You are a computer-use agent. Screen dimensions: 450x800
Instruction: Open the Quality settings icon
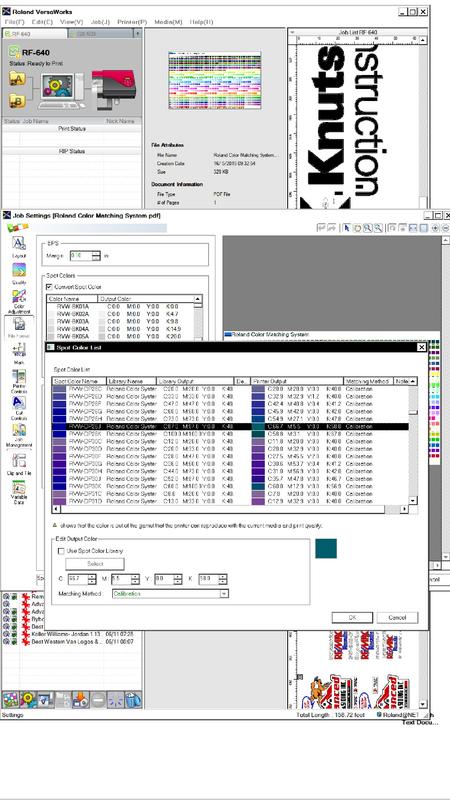[19, 270]
